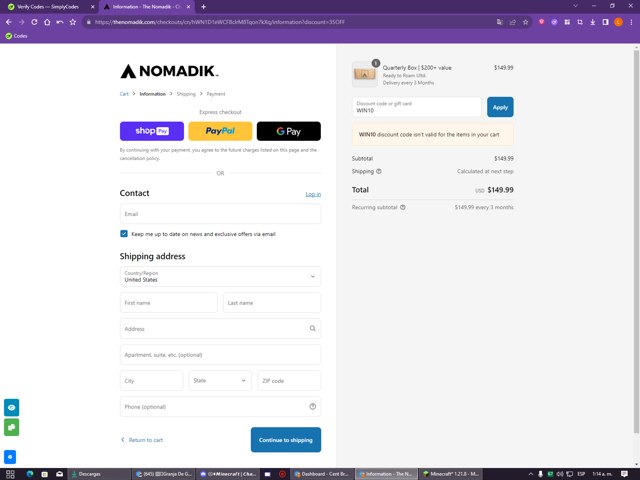This screenshot has height=480, width=640.
Task: Click the City field
Action: point(151,380)
